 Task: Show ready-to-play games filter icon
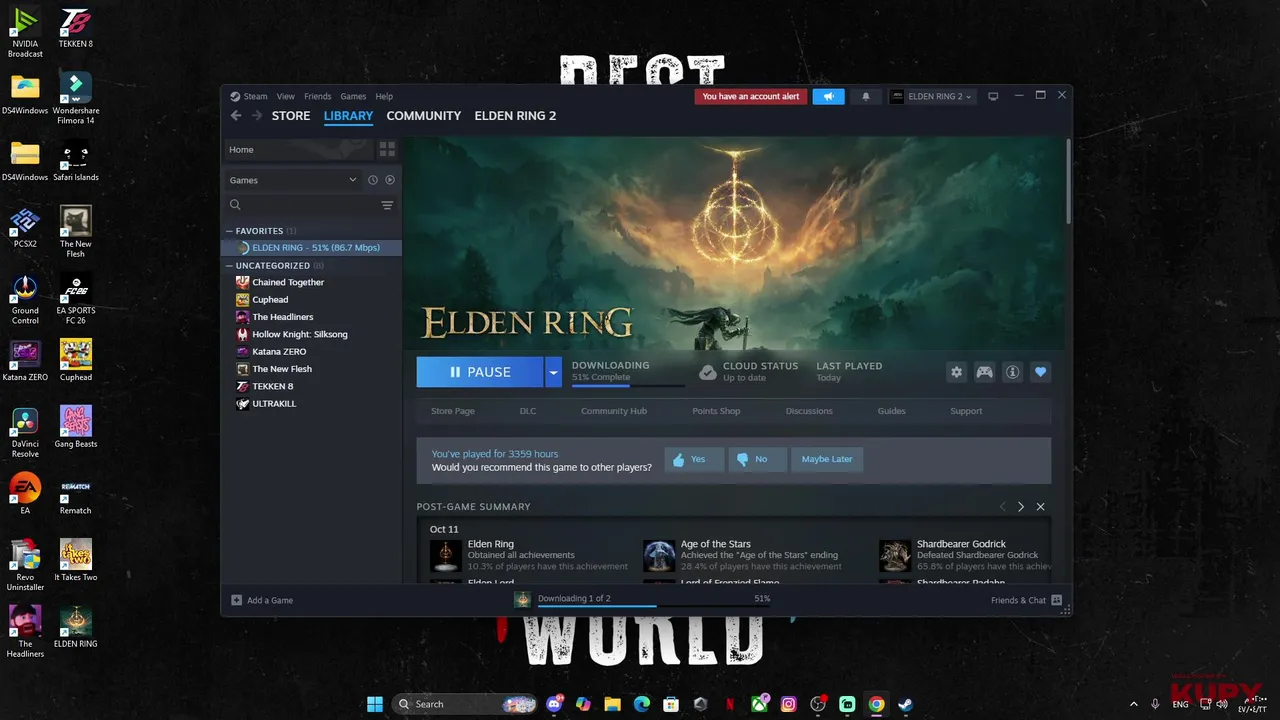pos(390,180)
